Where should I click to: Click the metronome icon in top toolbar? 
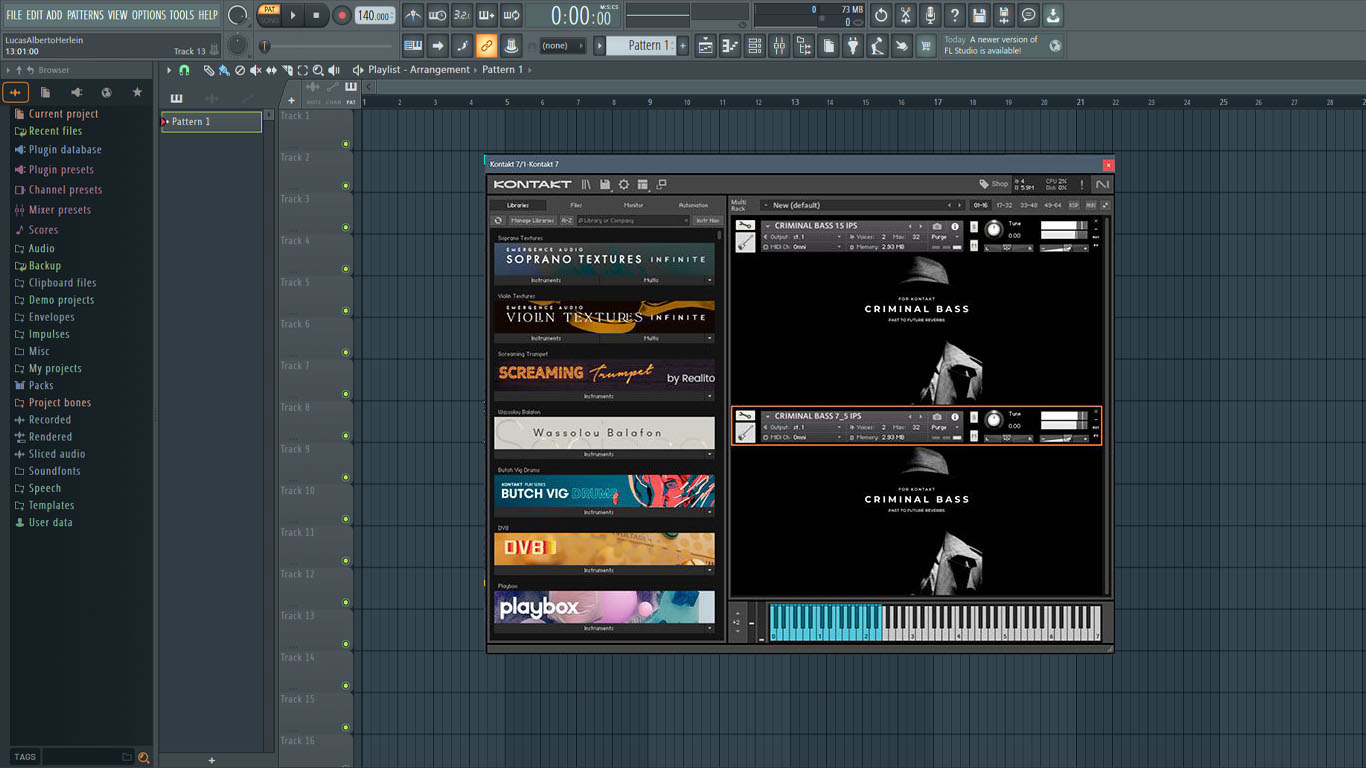click(413, 15)
